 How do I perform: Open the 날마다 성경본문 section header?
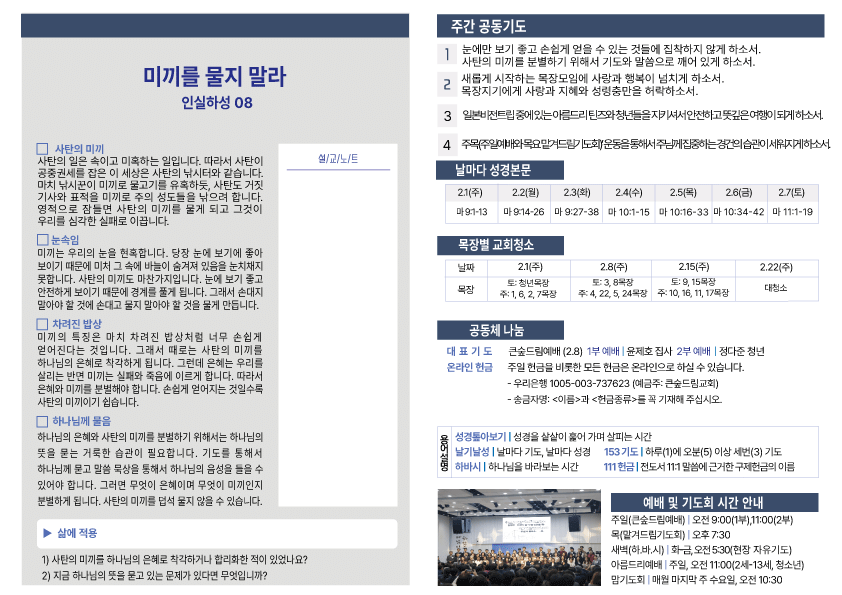tap(492, 170)
